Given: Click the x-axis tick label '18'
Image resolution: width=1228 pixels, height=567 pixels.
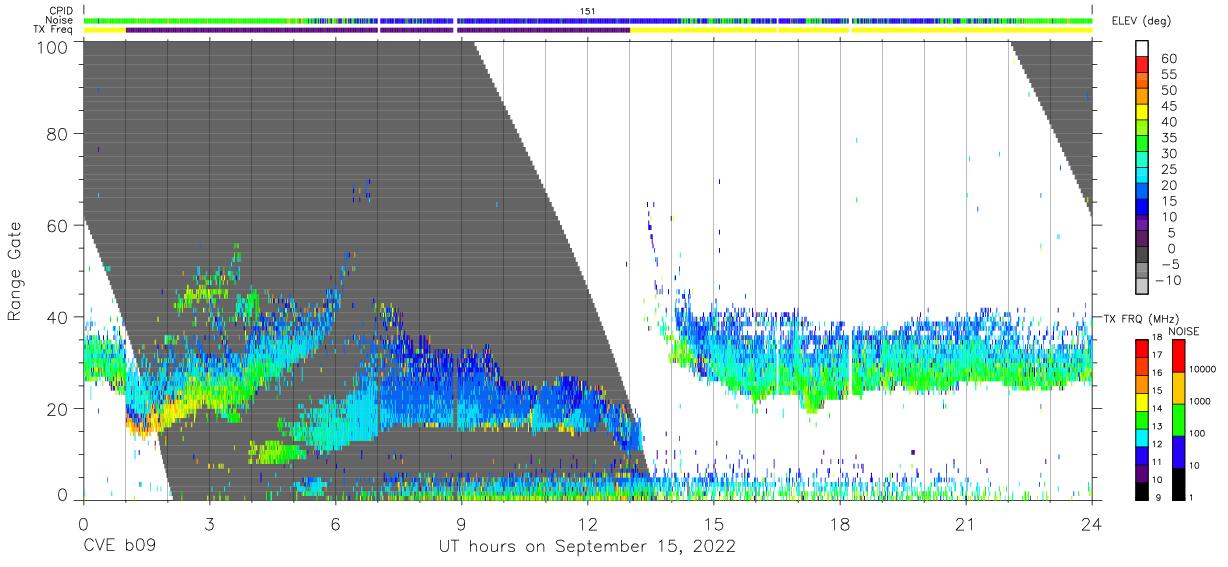Looking at the screenshot, I should click(x=840, y=525).
